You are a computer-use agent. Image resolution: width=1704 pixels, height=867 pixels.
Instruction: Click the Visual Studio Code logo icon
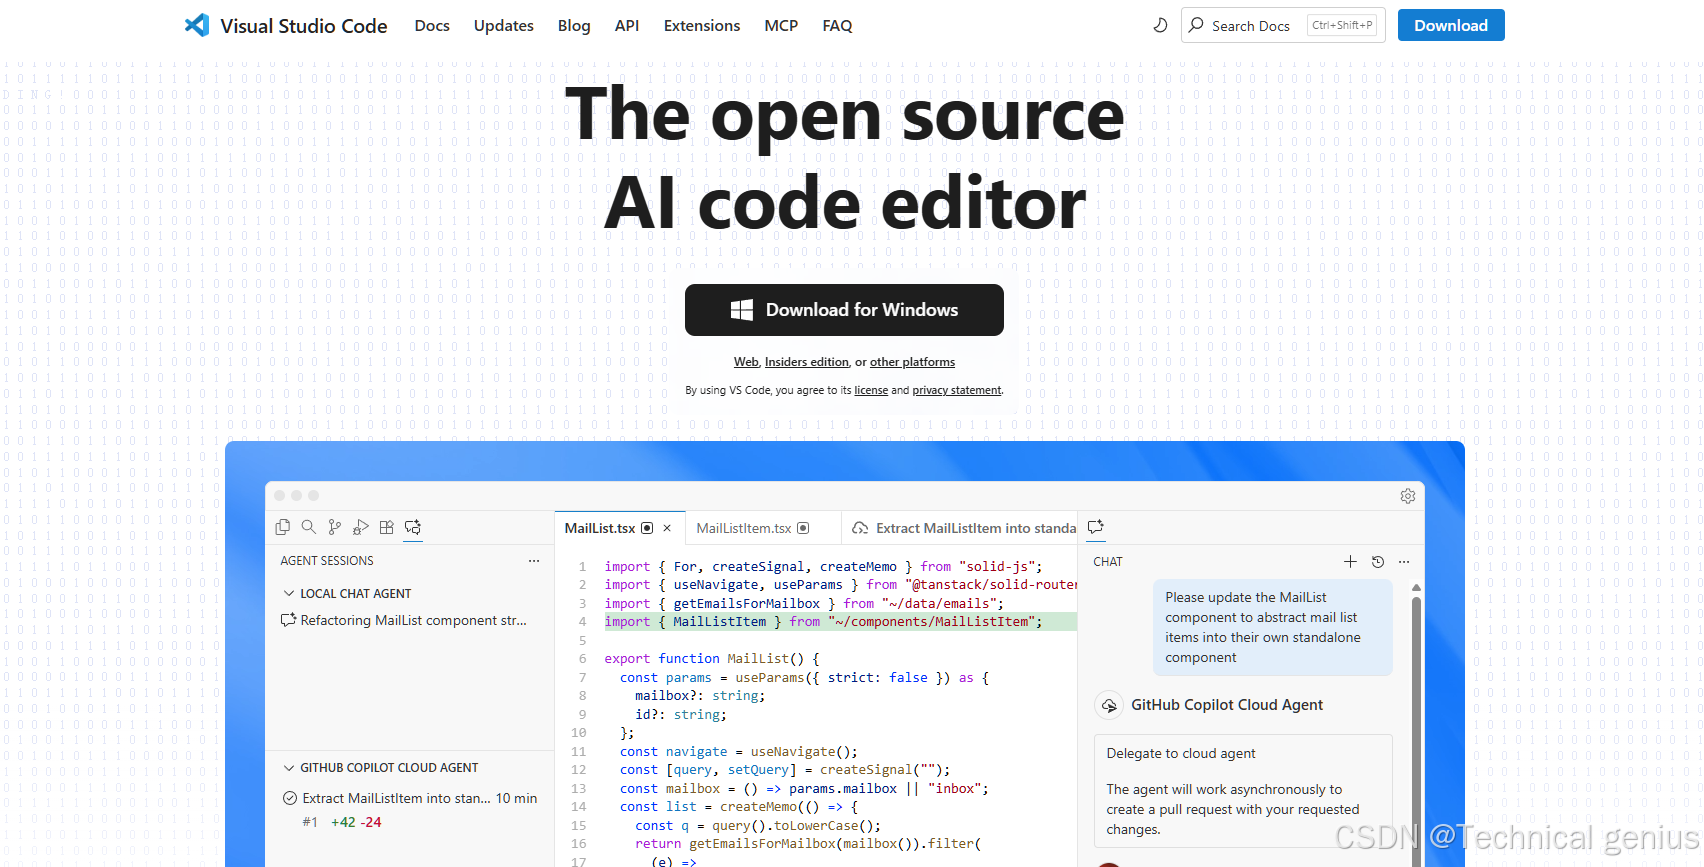click(x=197, y=25)
